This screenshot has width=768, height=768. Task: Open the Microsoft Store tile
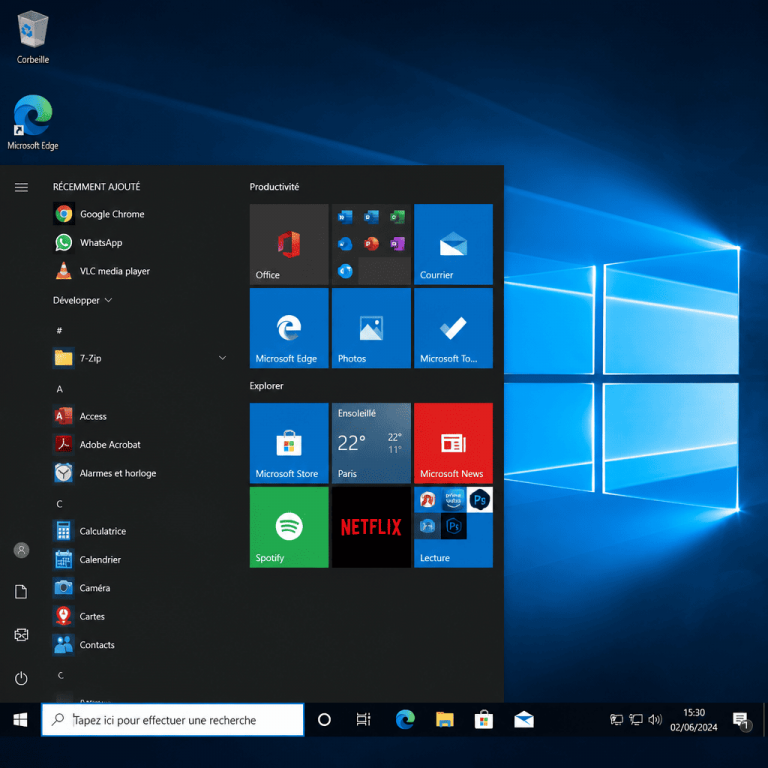pos(289,443)
